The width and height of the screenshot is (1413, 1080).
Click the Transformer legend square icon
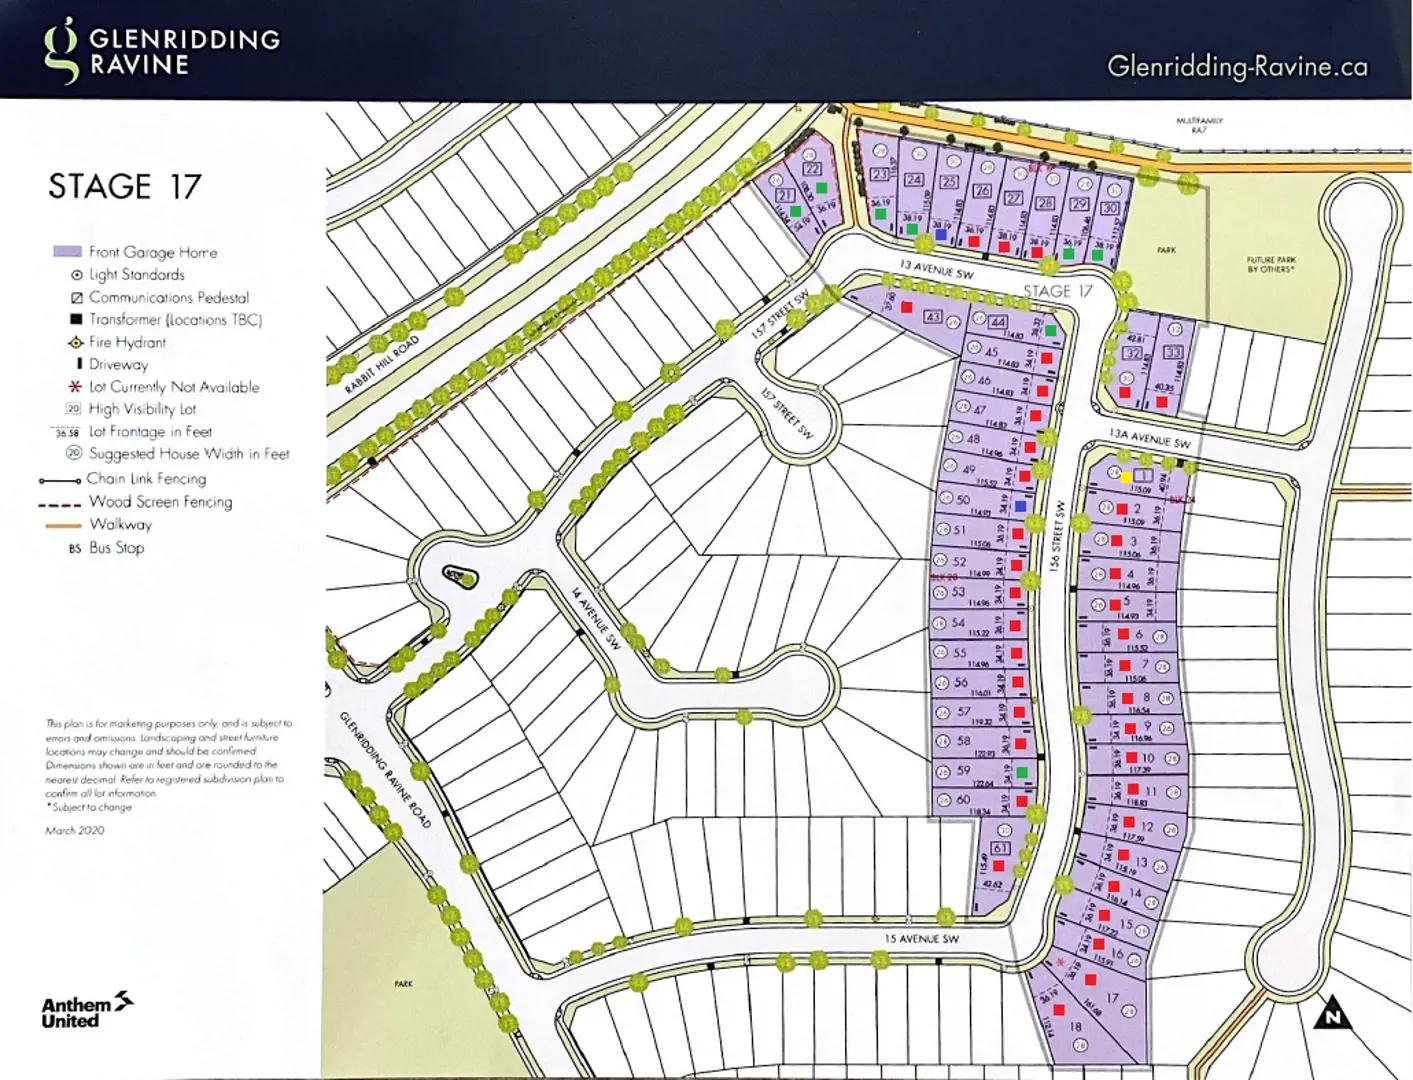coord(76,320)
